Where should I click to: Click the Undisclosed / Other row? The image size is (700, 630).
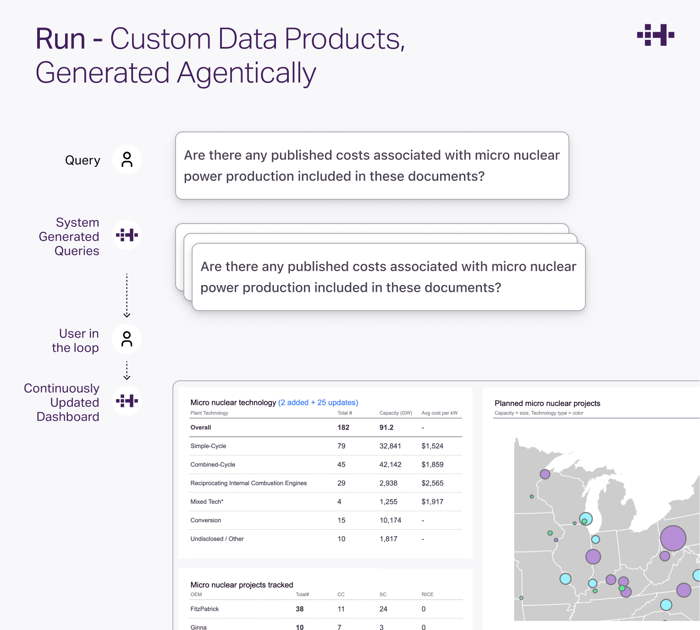(325, 539)
